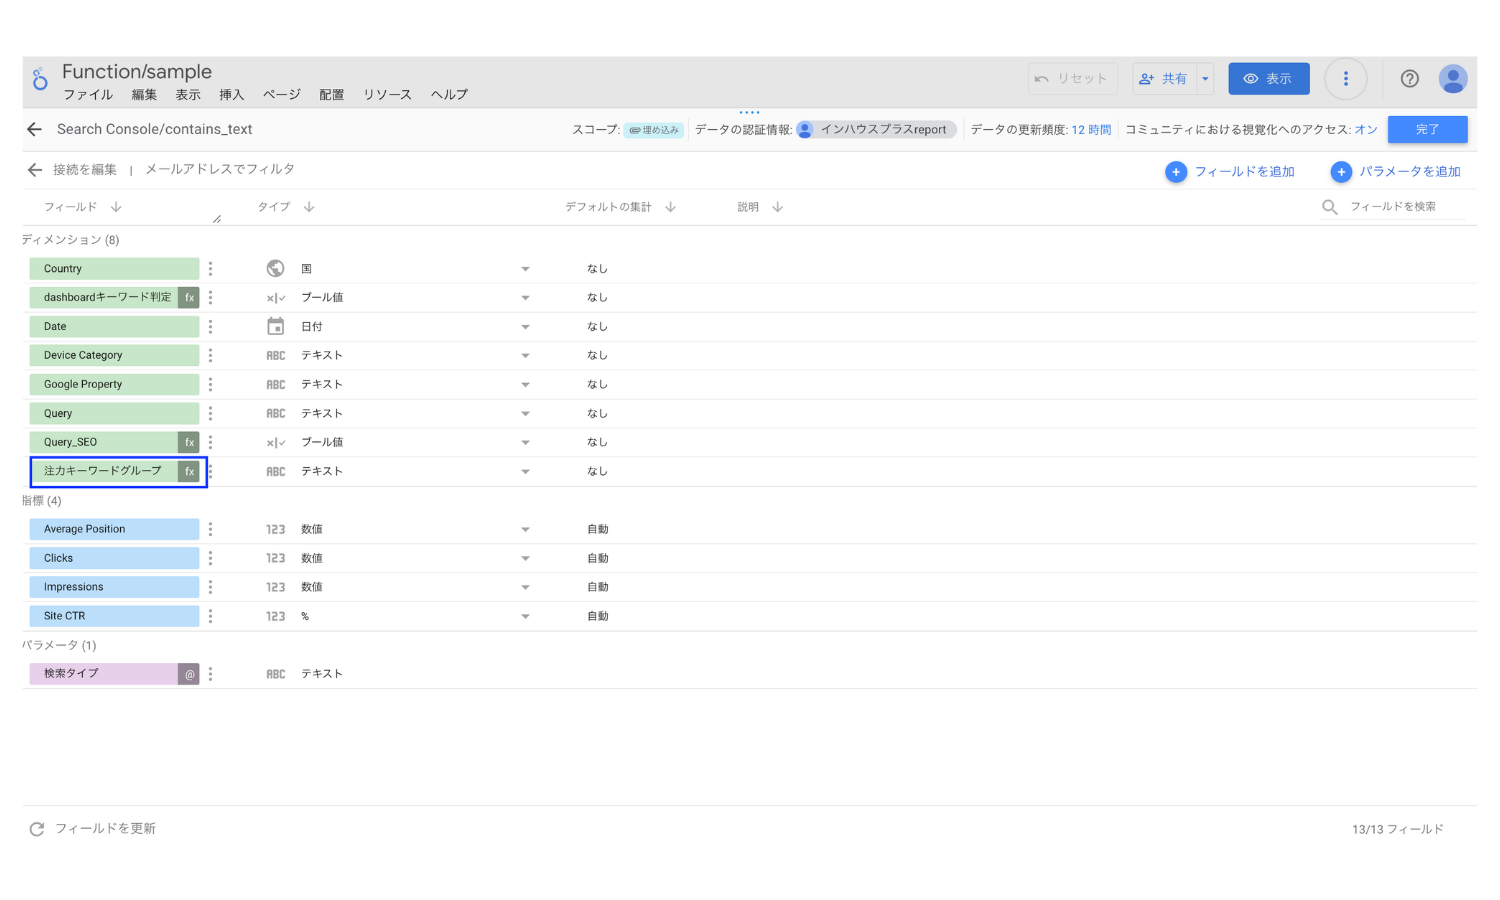Click the back arrow beside Search Console/contains_text
The height and width of the screenshot is (900, 1500).
[x=34, y=129]
